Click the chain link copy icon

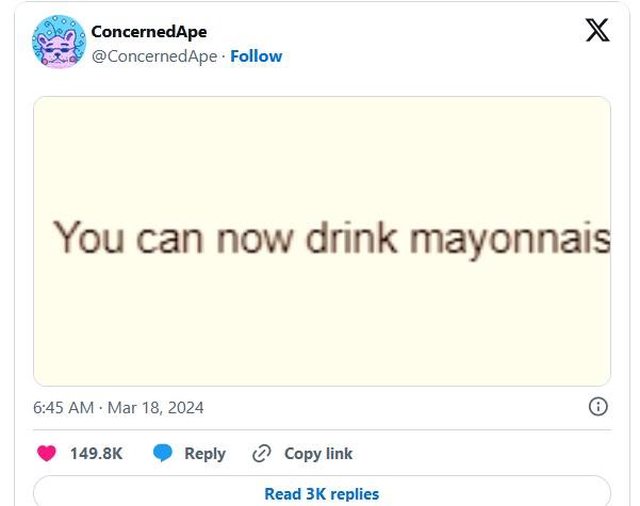tap(262, 453)
